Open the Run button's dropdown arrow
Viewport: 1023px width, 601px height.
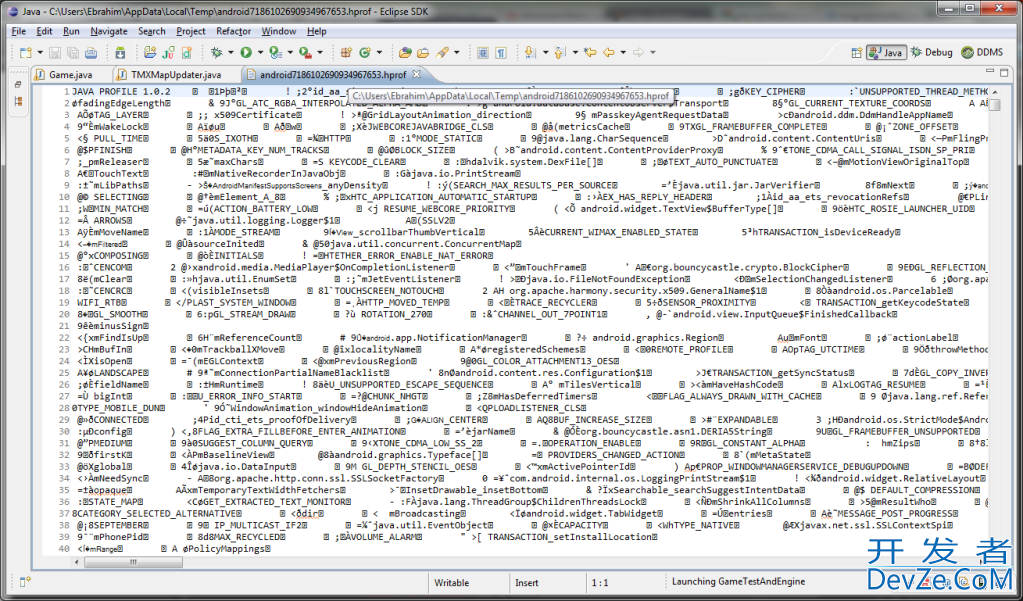pyautogui.click(x=260, y=52)
